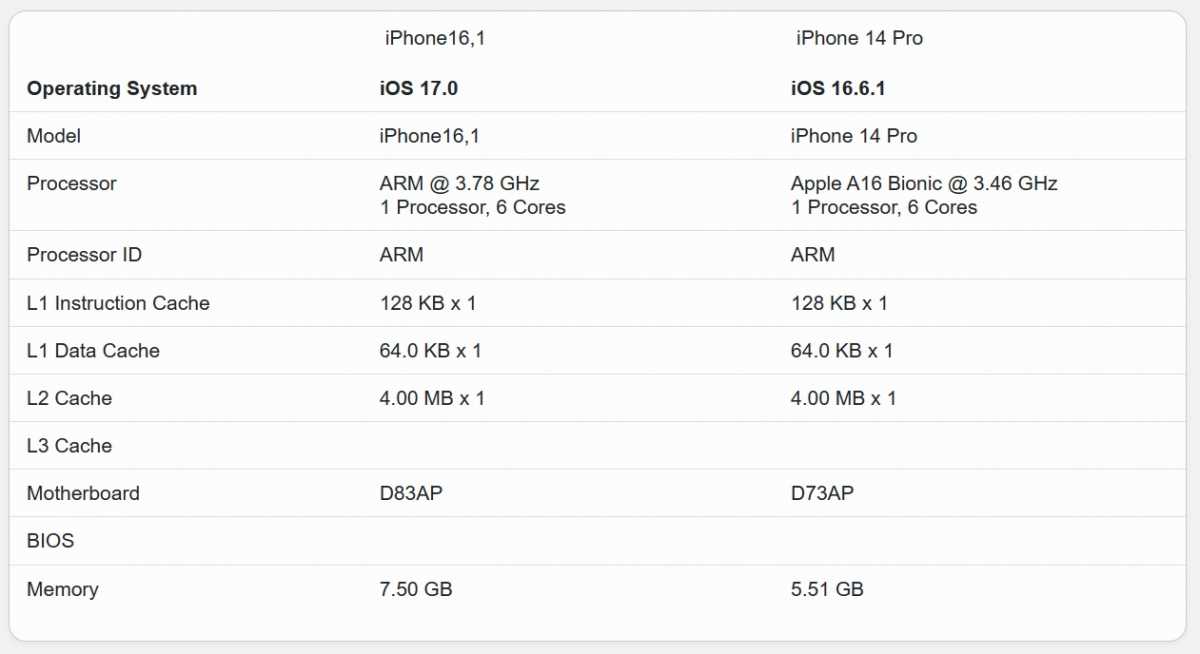Click the D83AP motherboard value
The image size is (1200, 654).
[x=411, y=493]
